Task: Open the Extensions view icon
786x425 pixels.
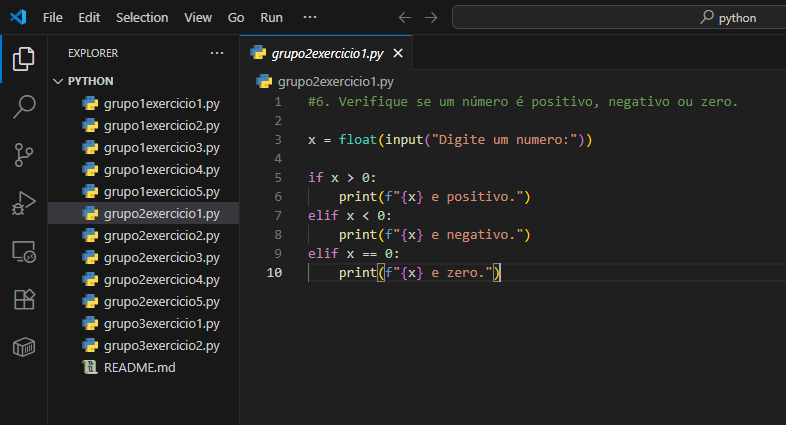Action: tap(24, 299)
